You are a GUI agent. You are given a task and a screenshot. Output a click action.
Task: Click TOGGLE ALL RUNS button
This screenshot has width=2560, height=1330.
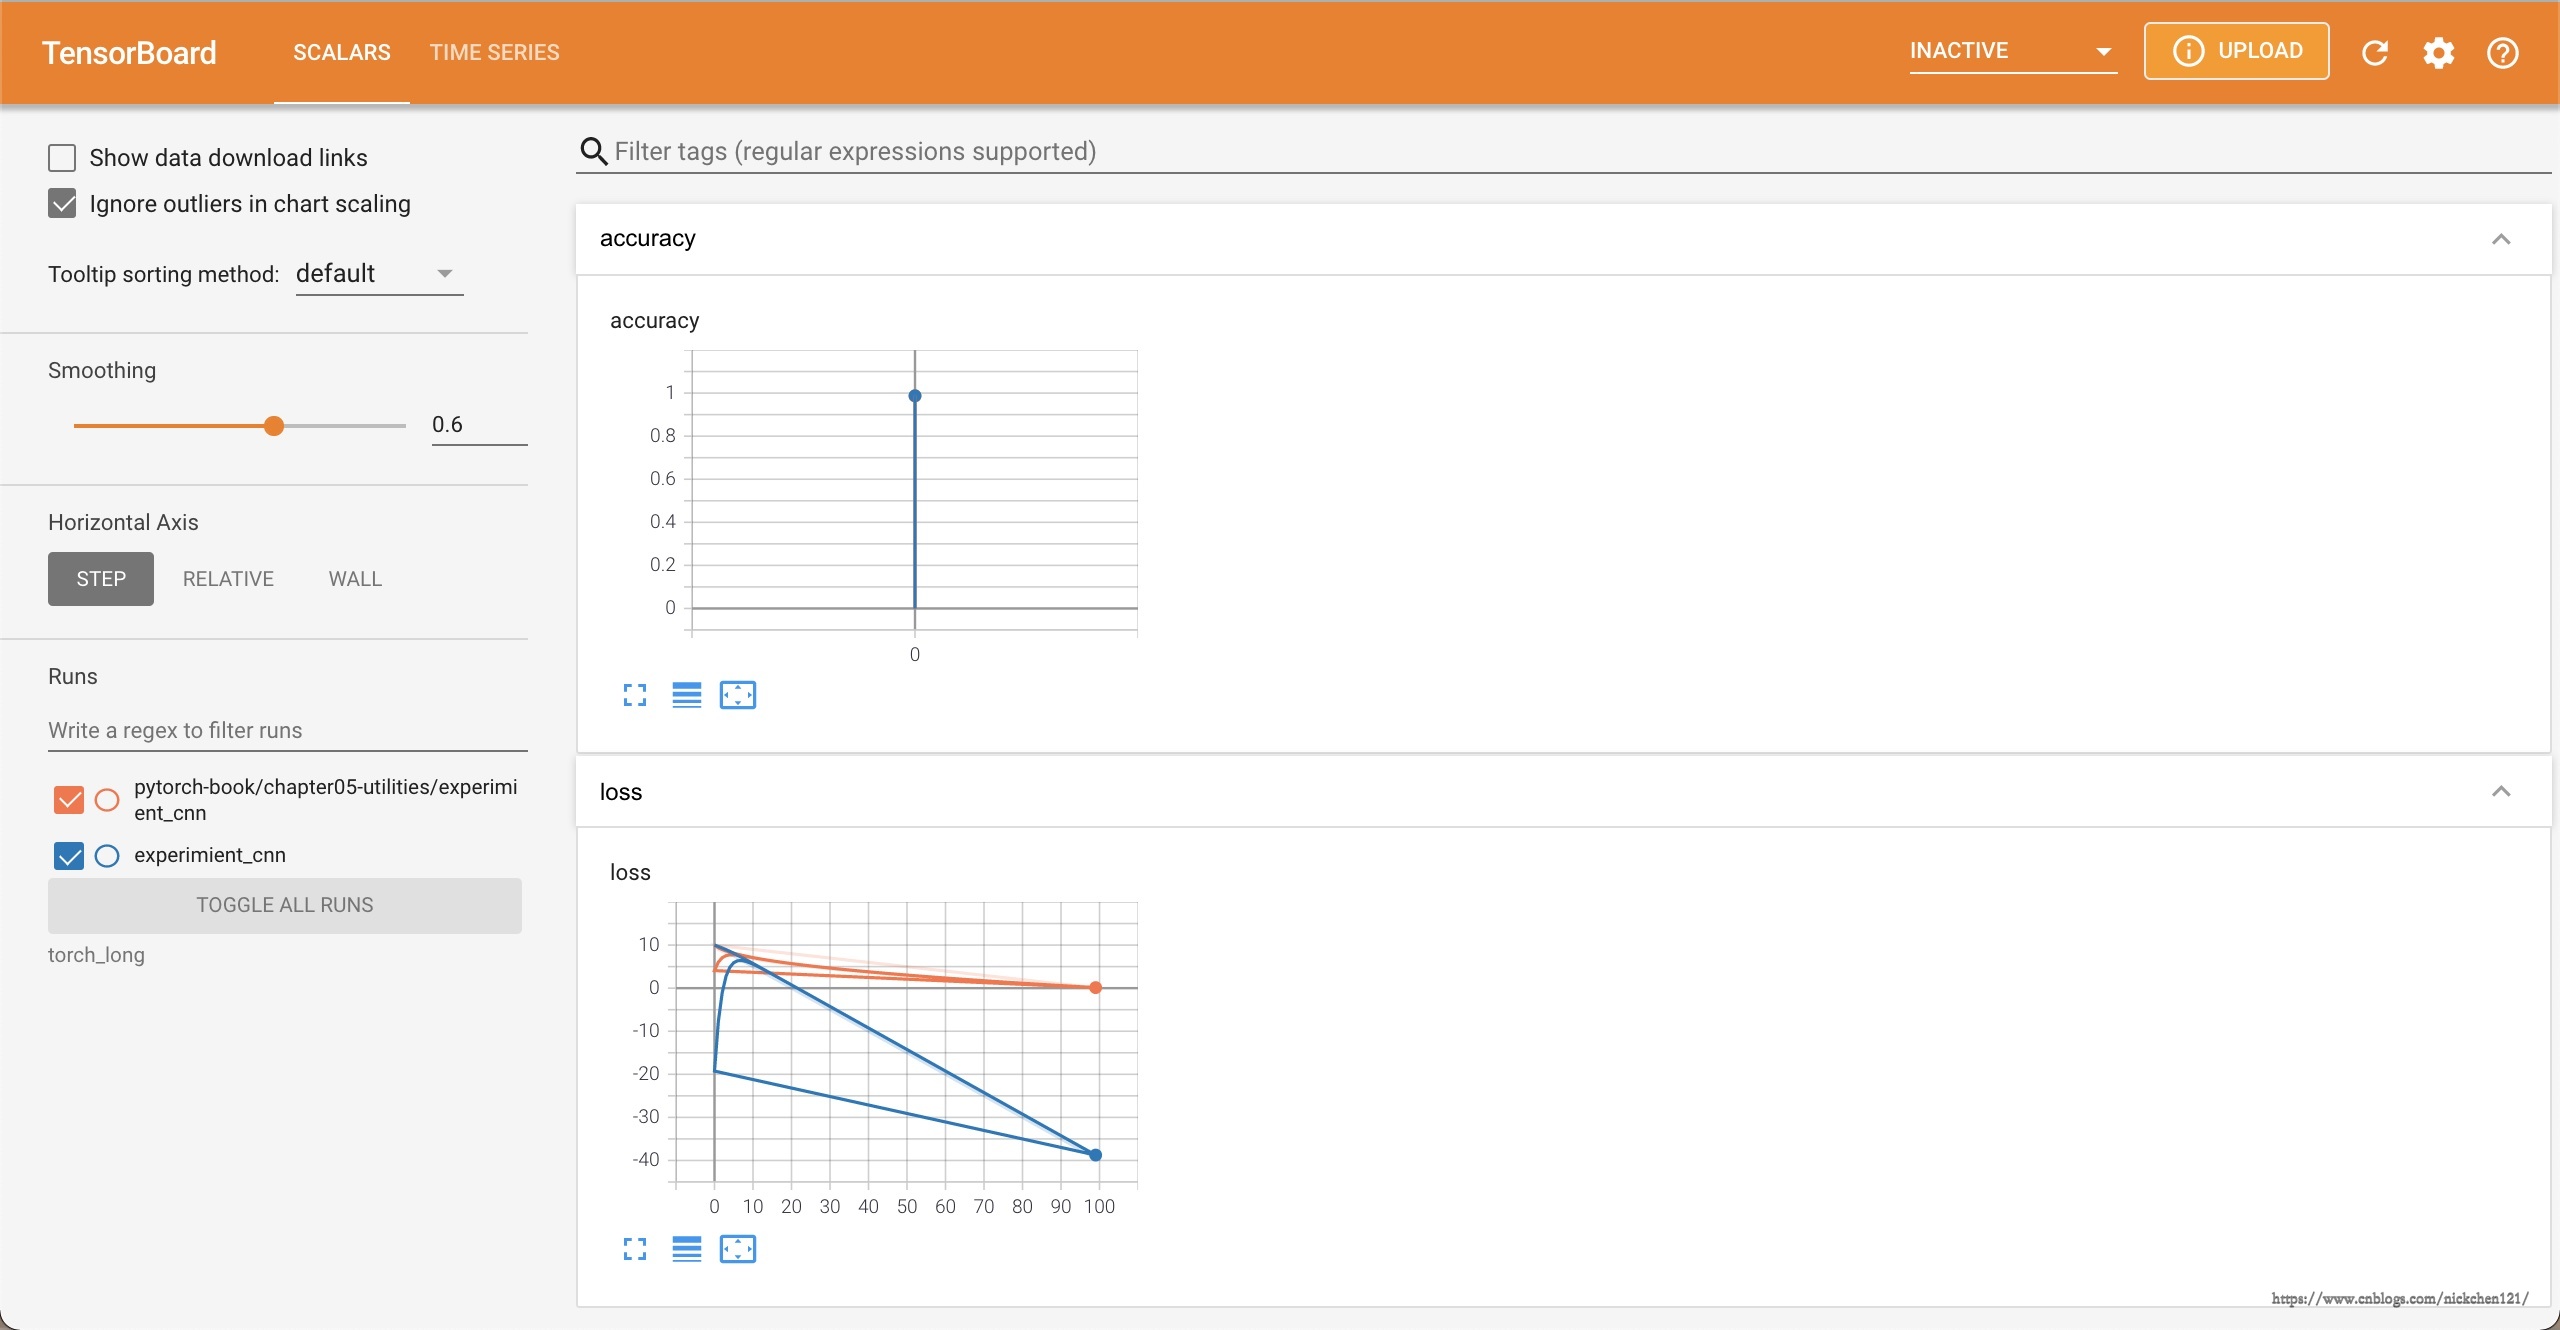coord(285,906)
